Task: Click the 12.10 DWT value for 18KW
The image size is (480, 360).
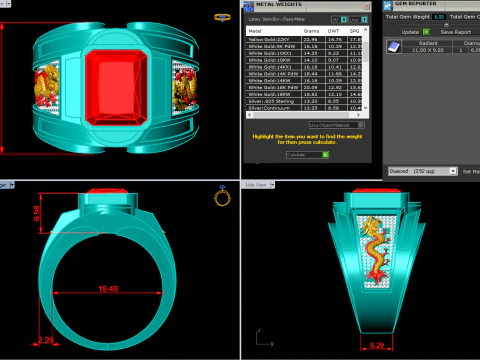Action: [335, 94]
